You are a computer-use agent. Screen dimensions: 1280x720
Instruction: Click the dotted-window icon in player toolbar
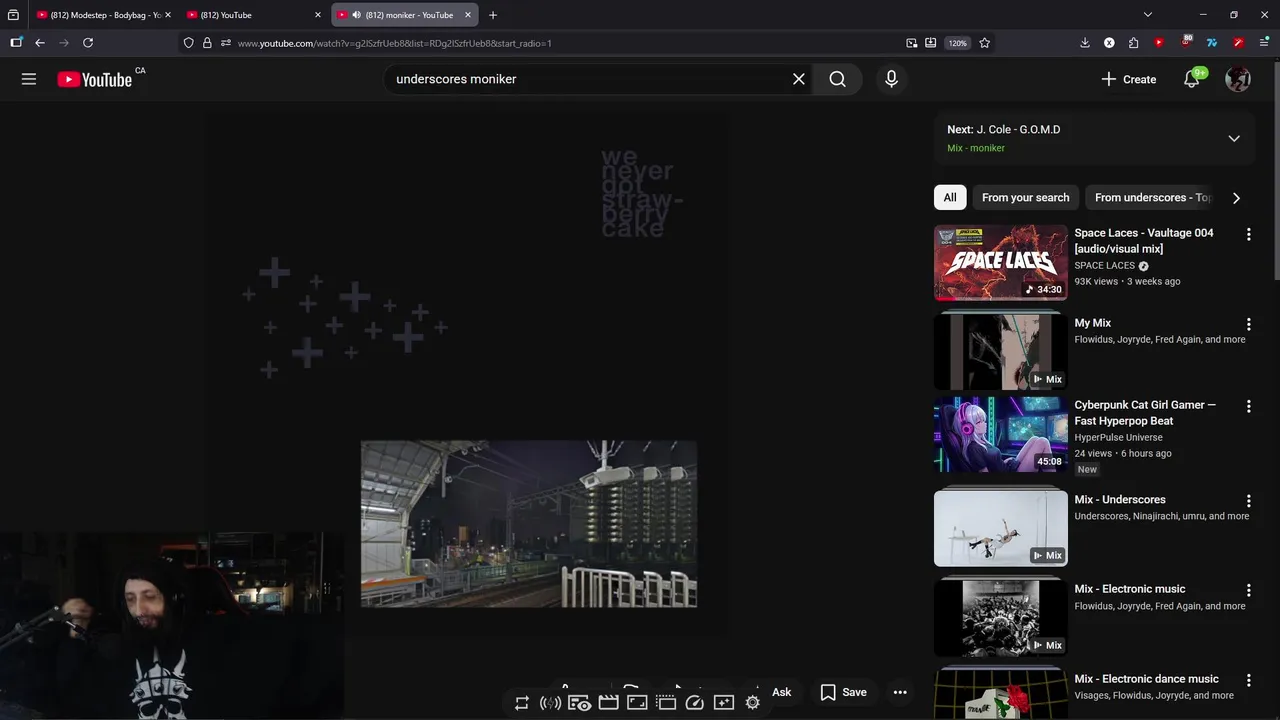point(666,703)
